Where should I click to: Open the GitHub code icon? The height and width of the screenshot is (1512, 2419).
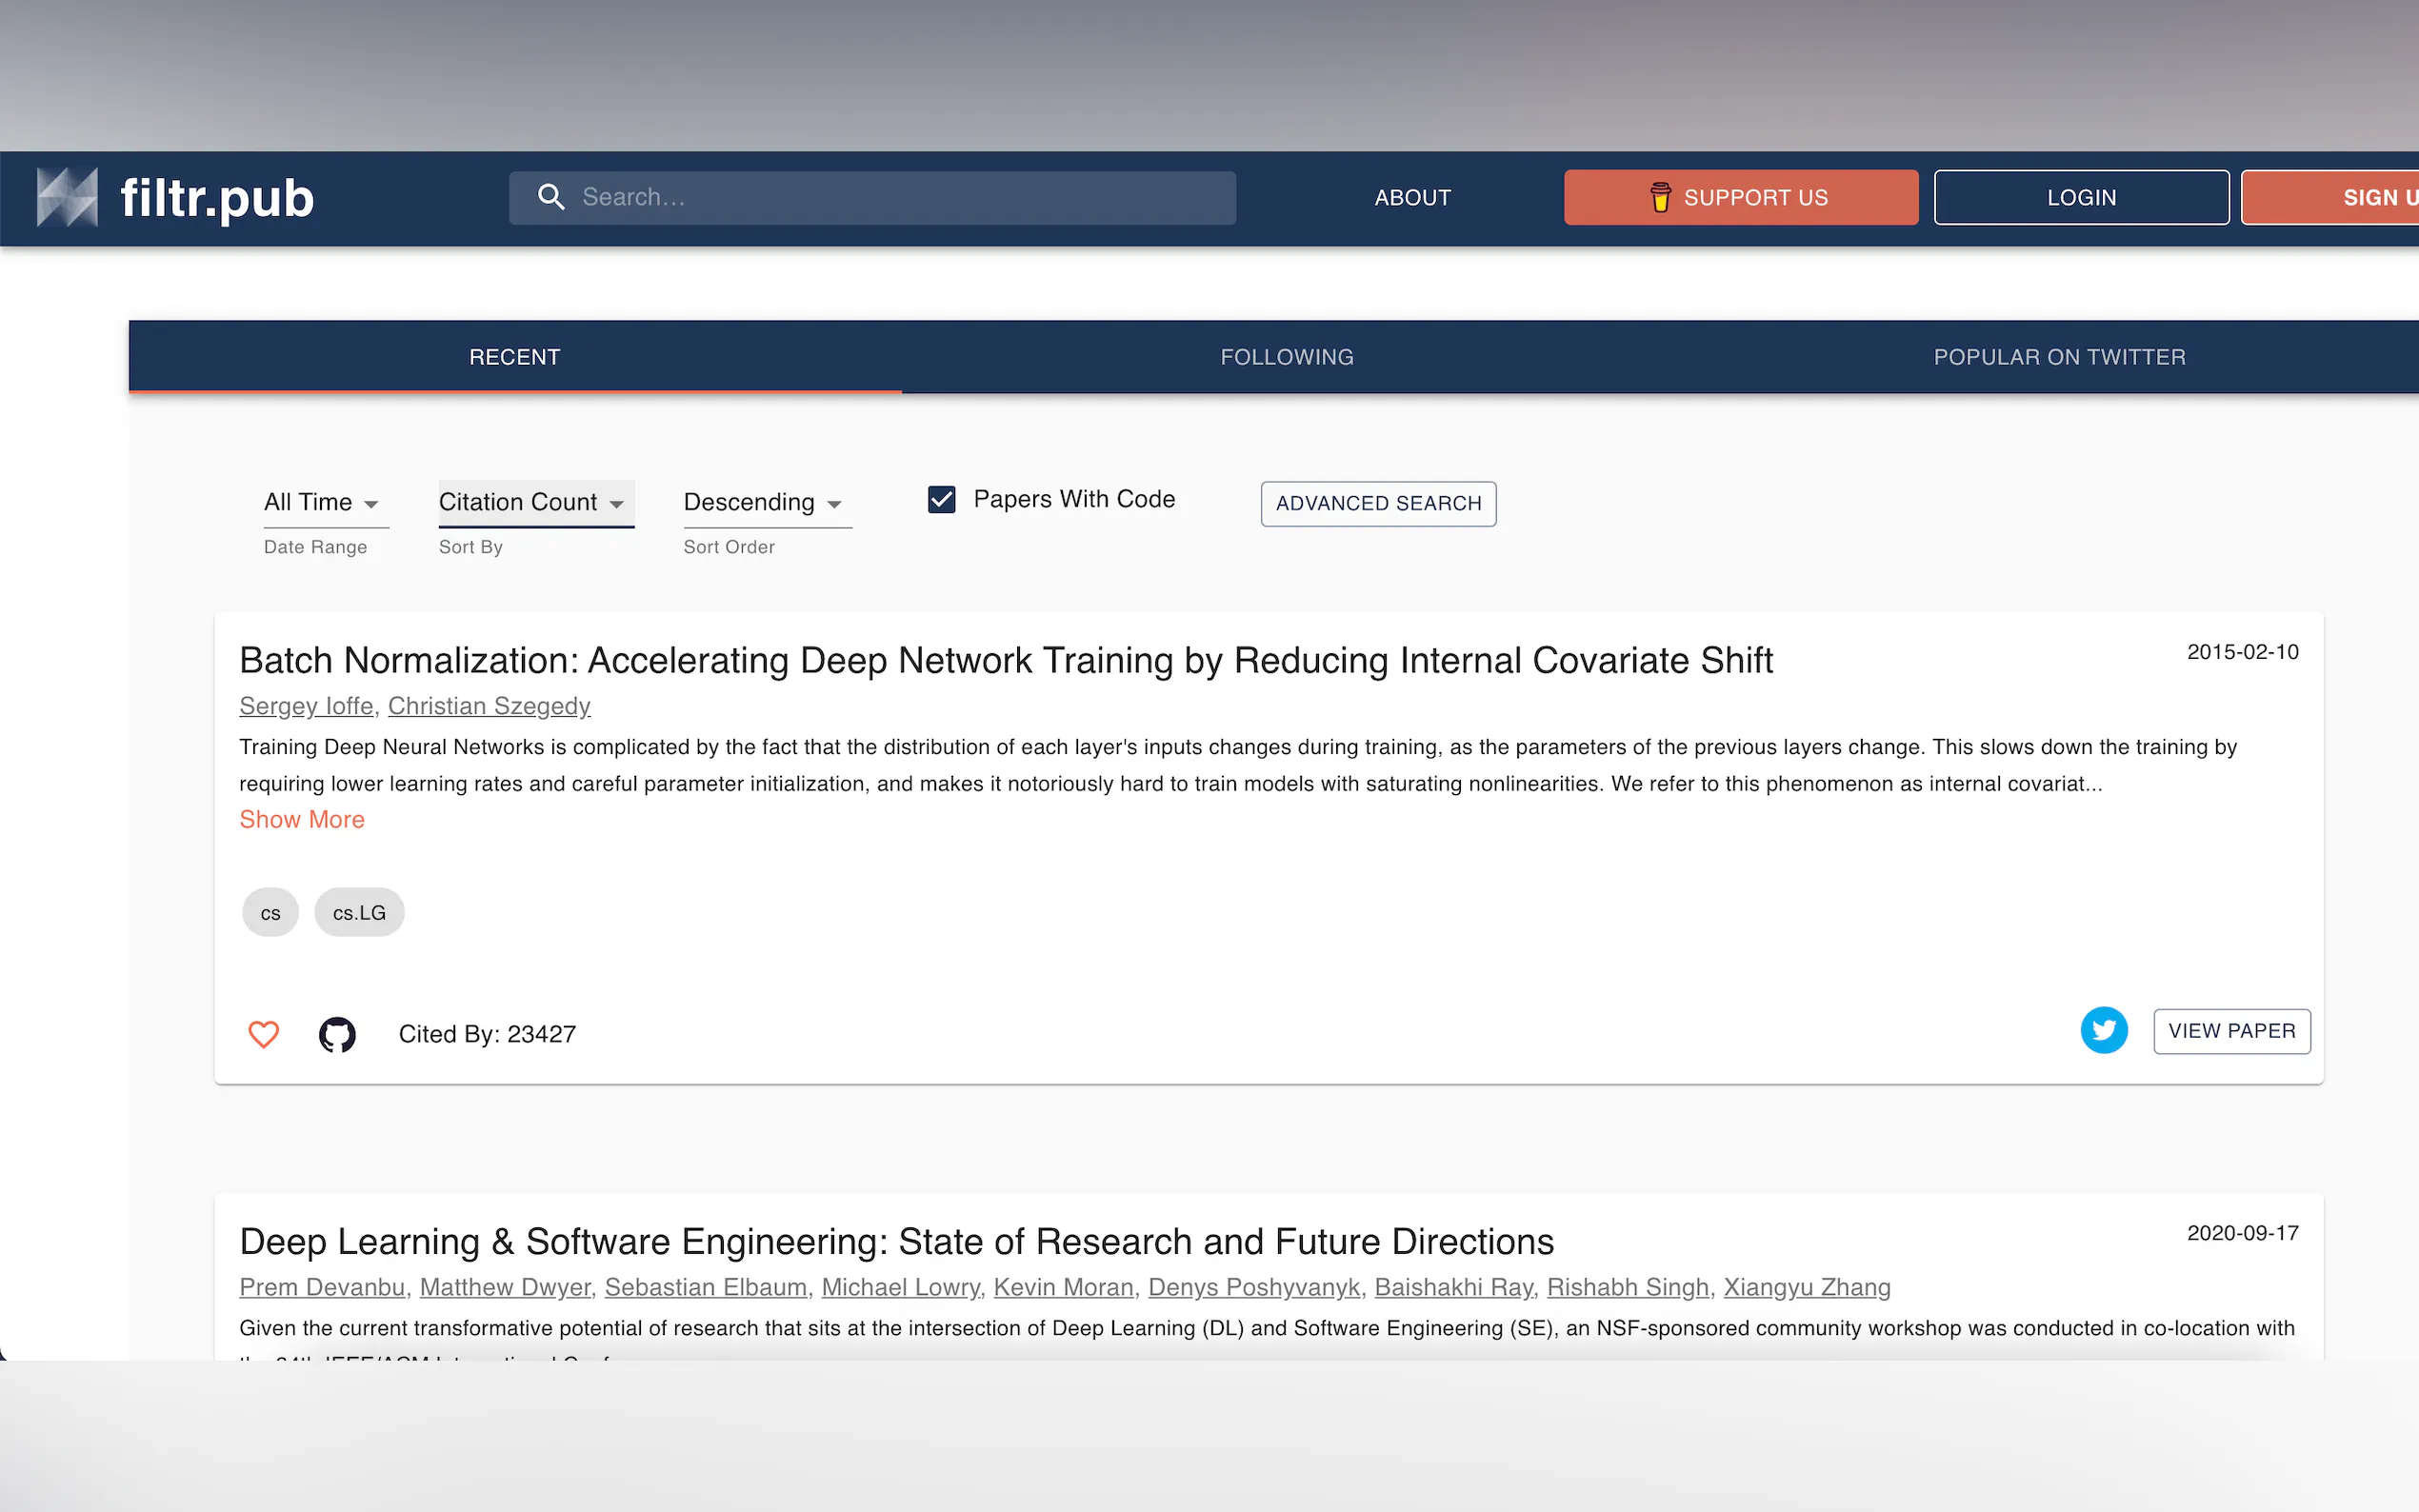point(337,1034)
